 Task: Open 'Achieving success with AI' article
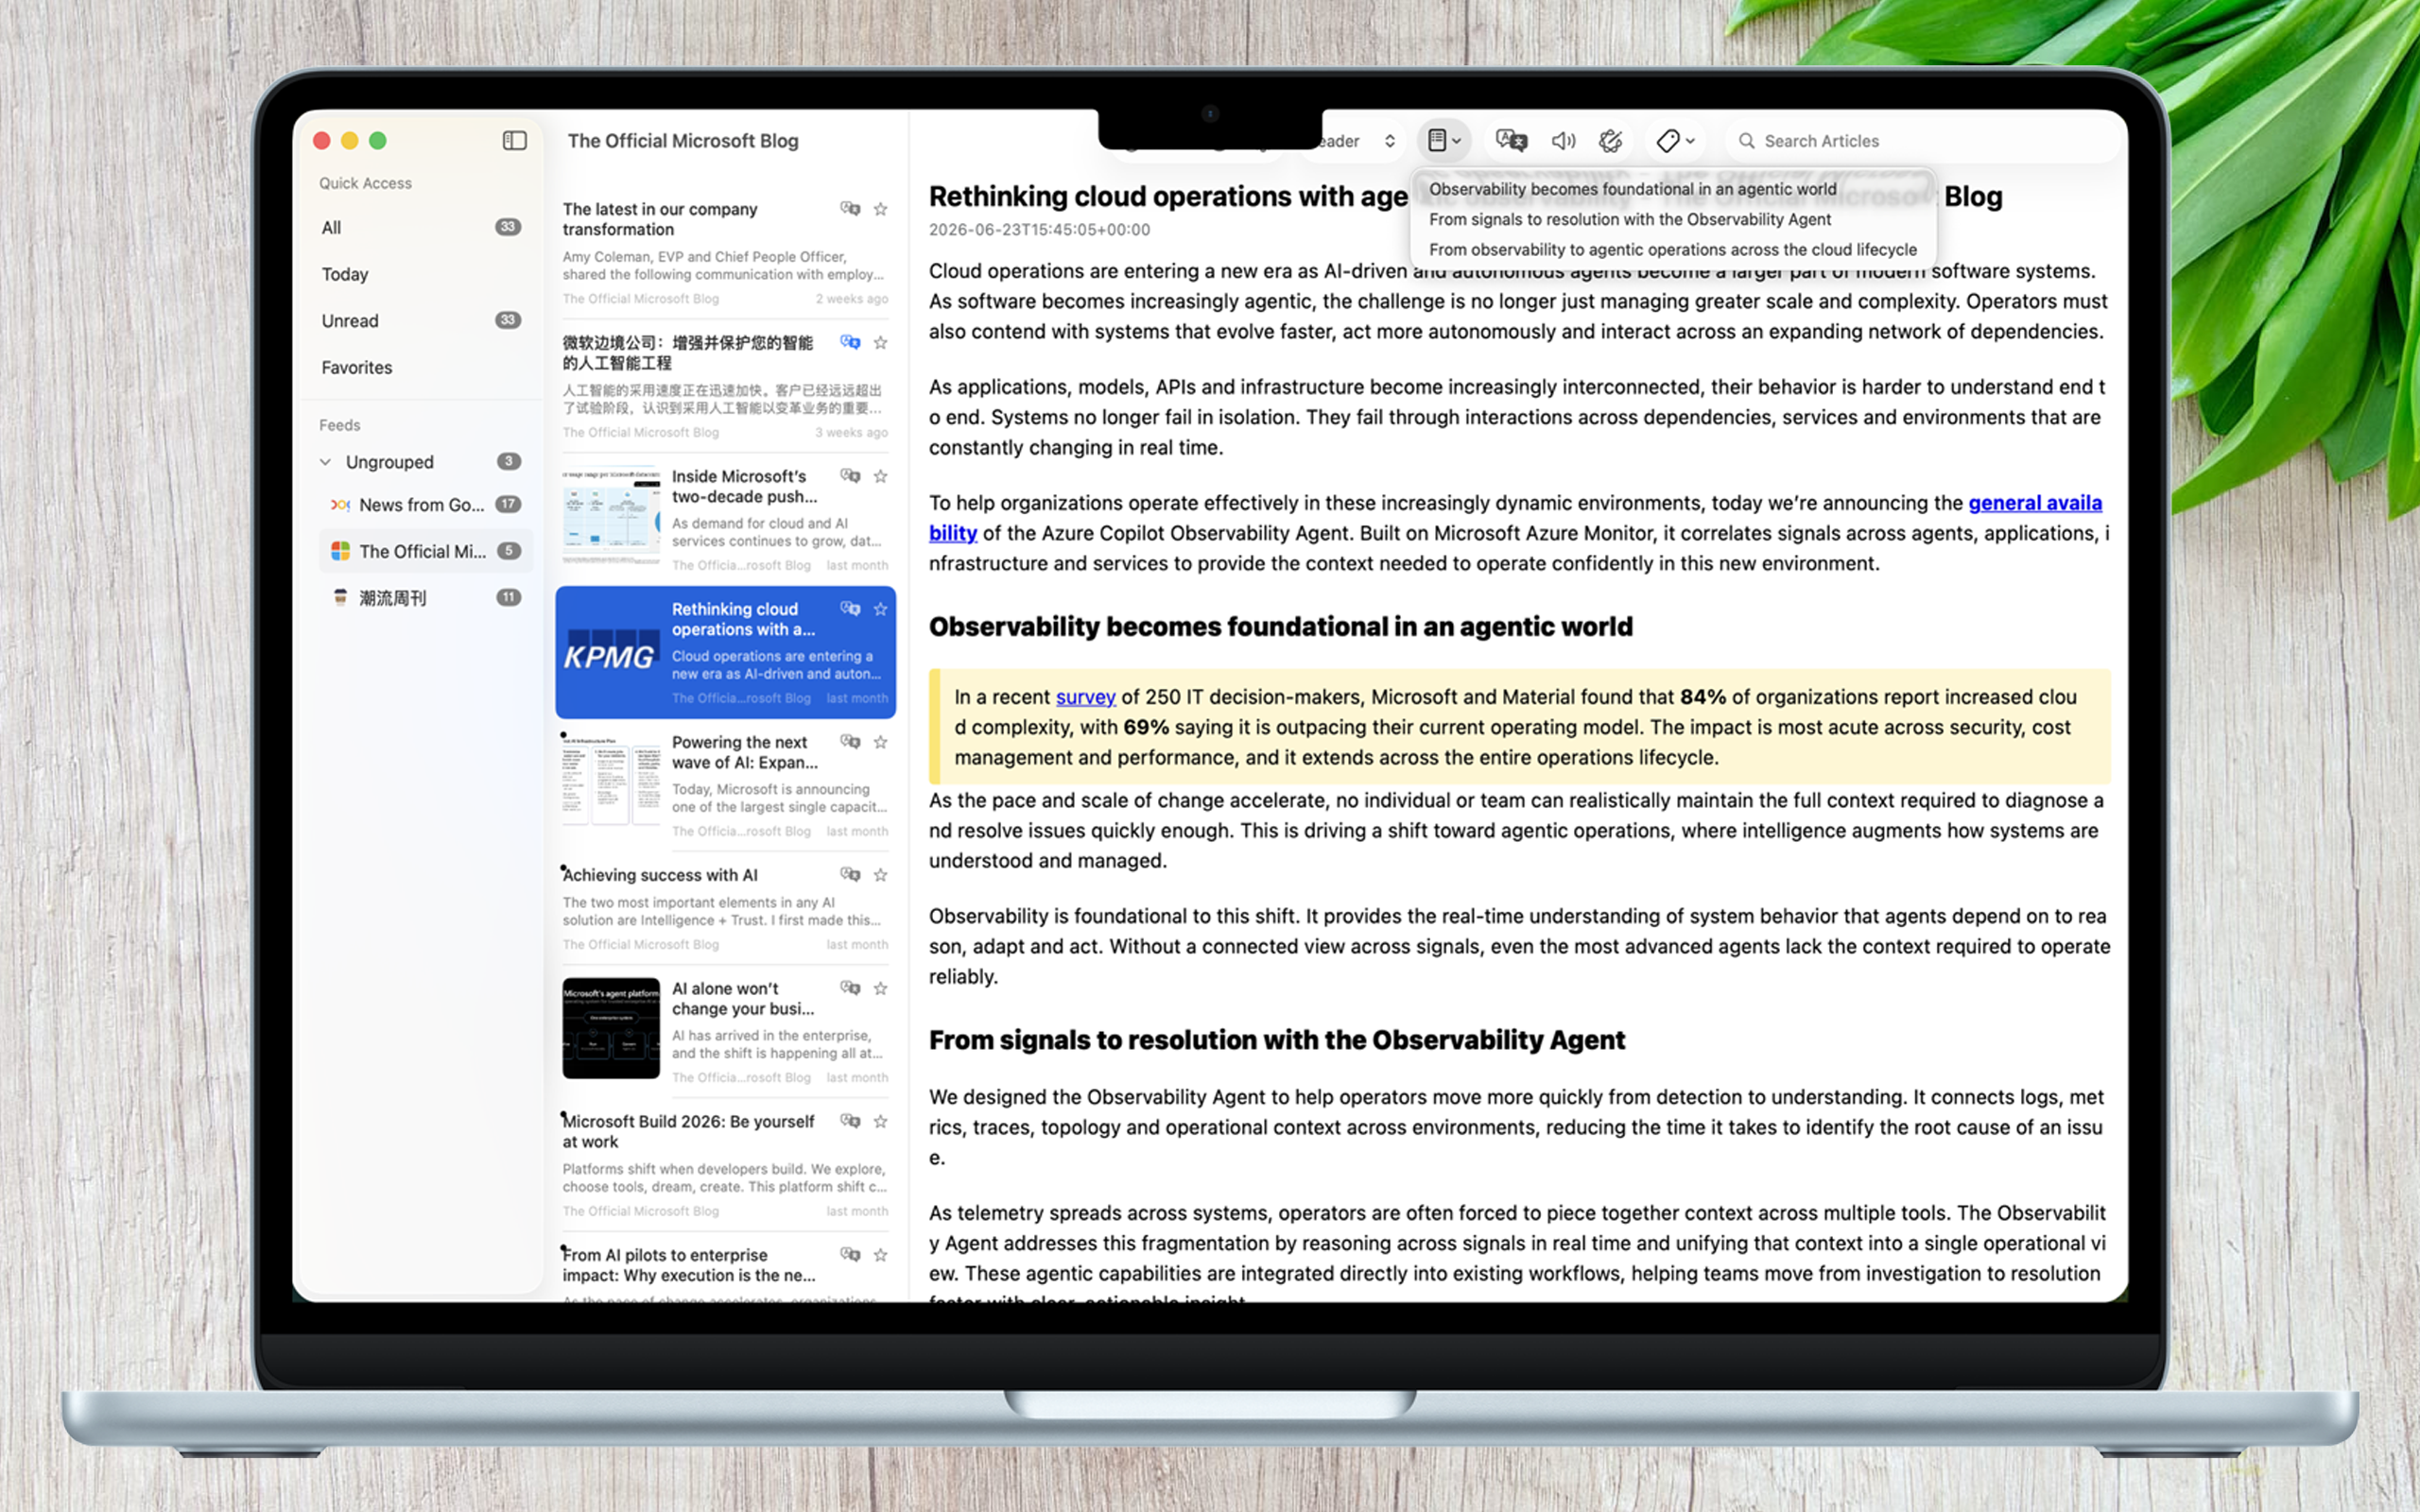[725, 908]
